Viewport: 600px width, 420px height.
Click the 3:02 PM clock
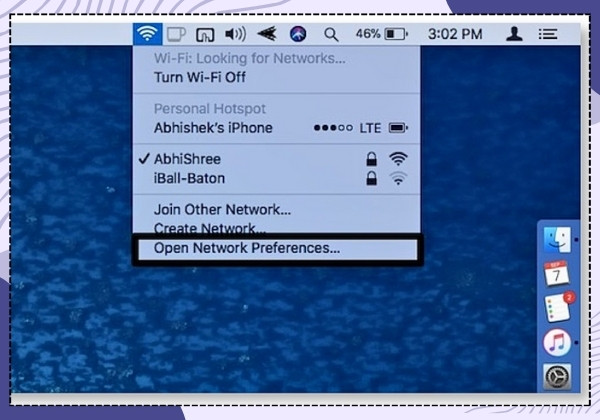click(455, 34)
